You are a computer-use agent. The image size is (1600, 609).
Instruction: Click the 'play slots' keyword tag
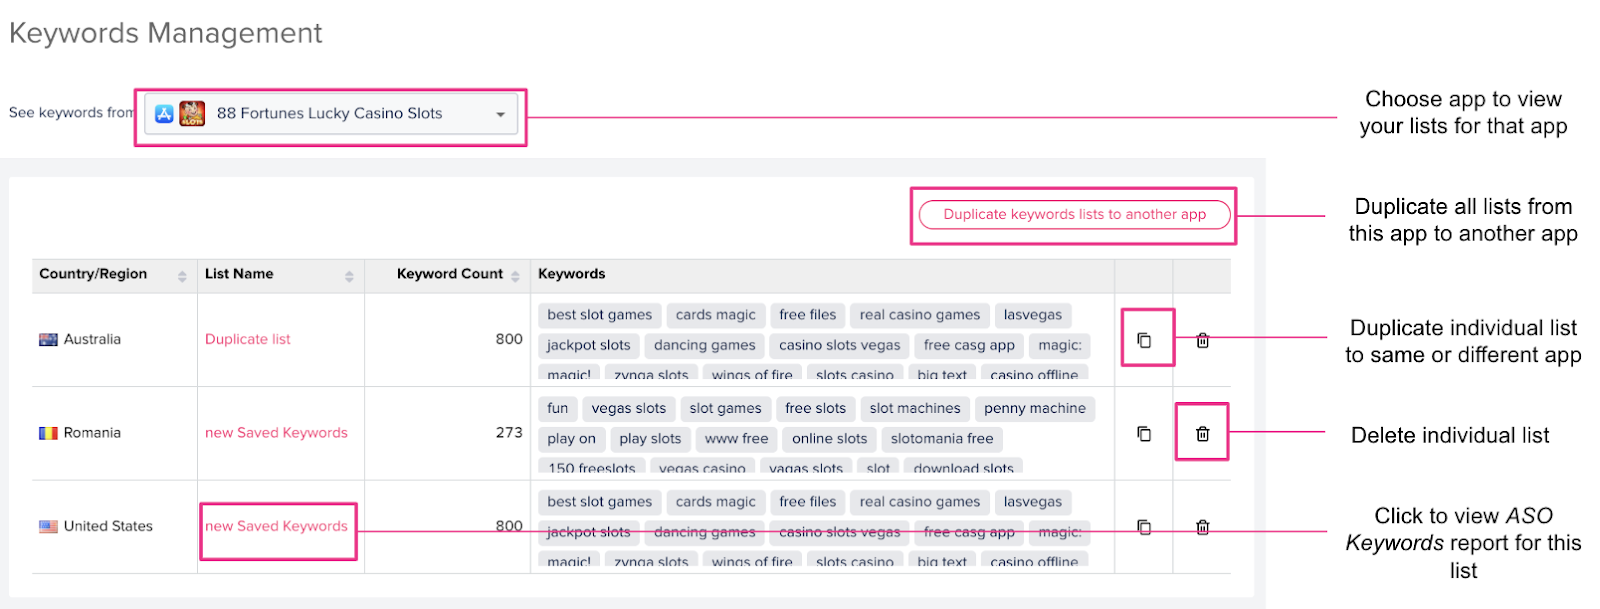click(650, 439)
